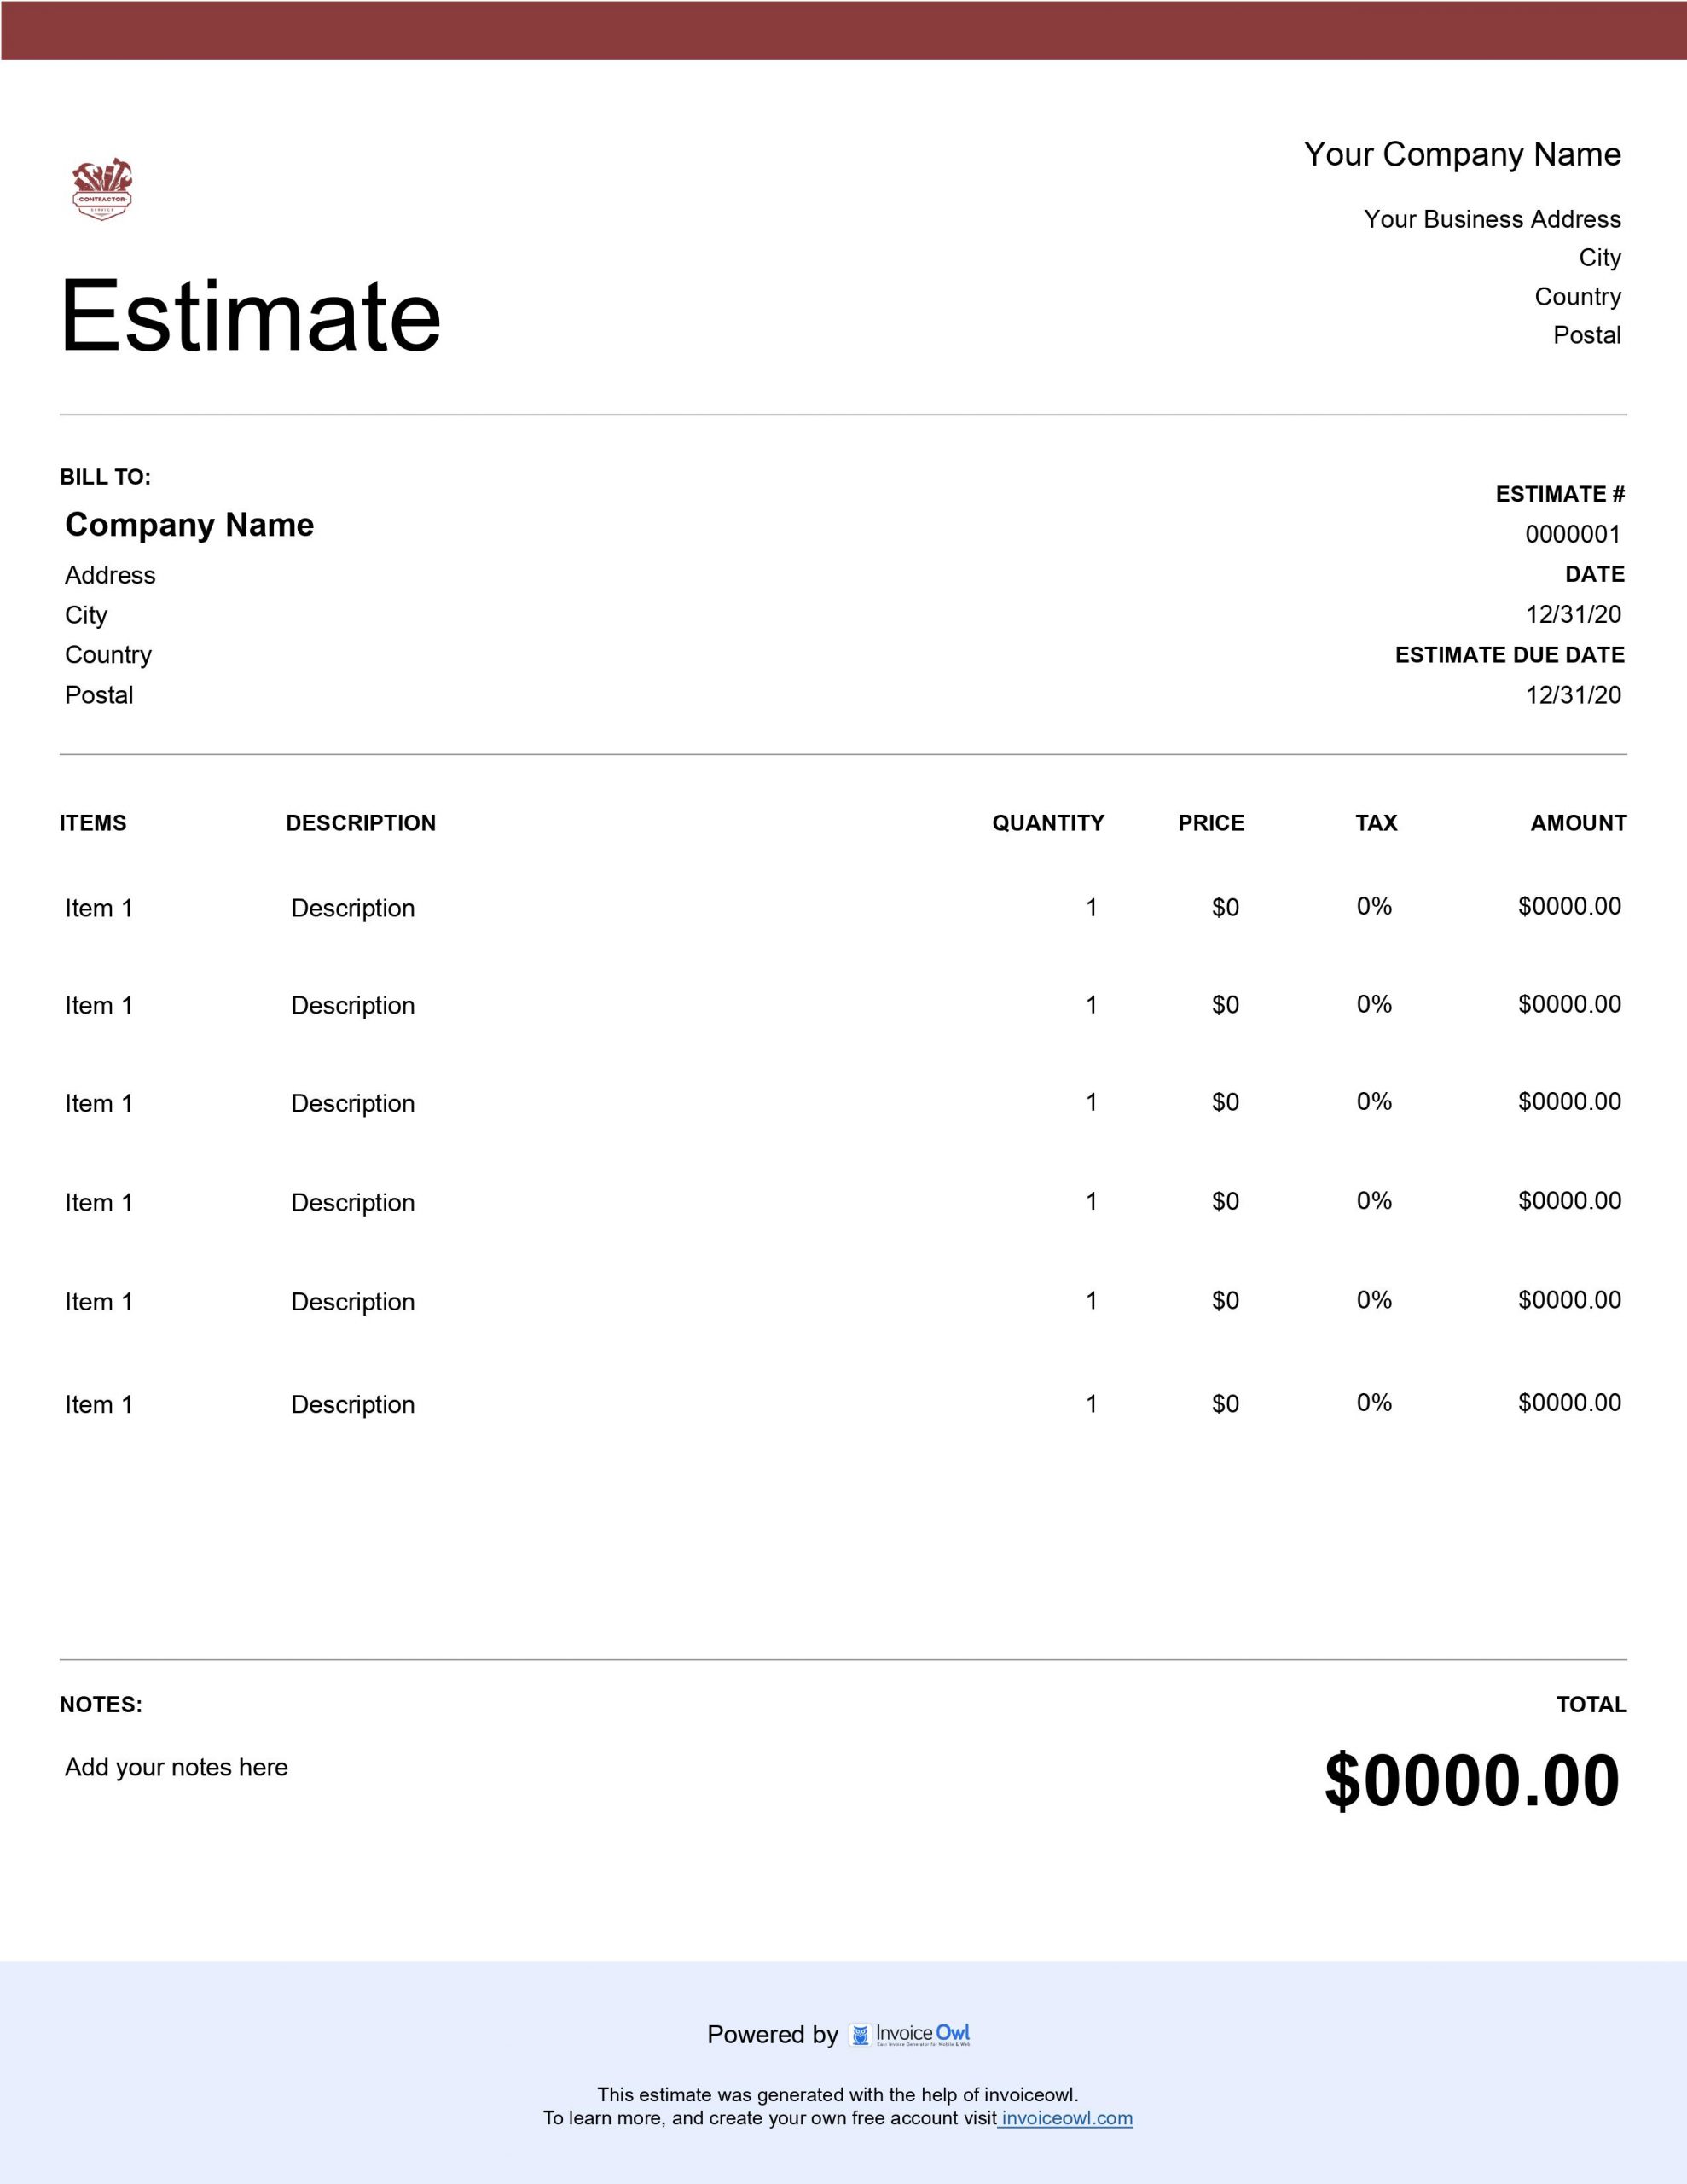
Task: Click the Add your notes here field
Action: pyautogui.click(x=176, y=1767)
